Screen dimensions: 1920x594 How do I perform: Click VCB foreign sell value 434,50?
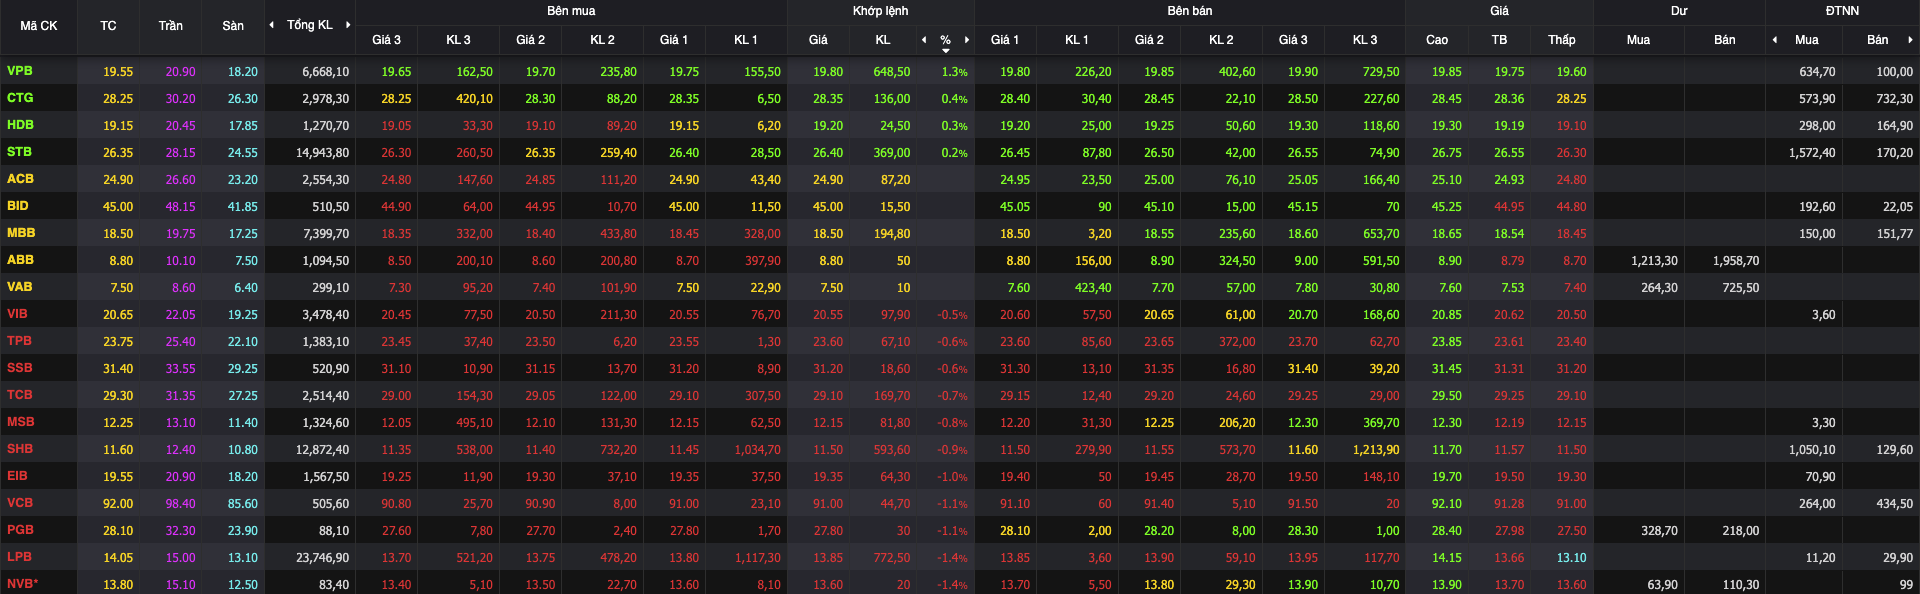tap(1895, 504)
